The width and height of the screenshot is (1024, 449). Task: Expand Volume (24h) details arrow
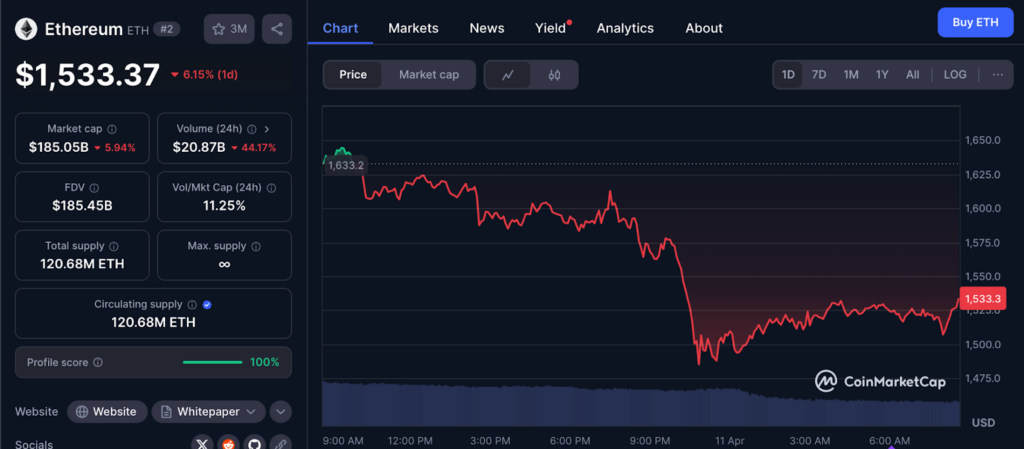coord(266,129)
